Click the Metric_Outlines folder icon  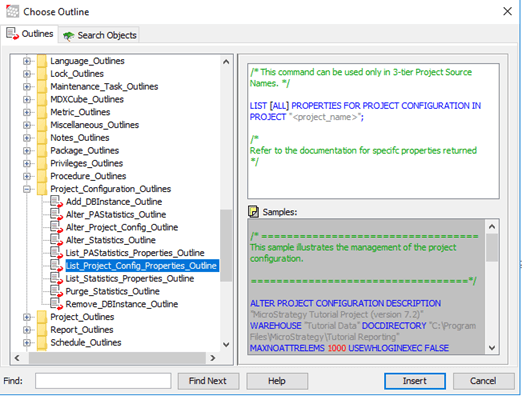pos(42,112)
